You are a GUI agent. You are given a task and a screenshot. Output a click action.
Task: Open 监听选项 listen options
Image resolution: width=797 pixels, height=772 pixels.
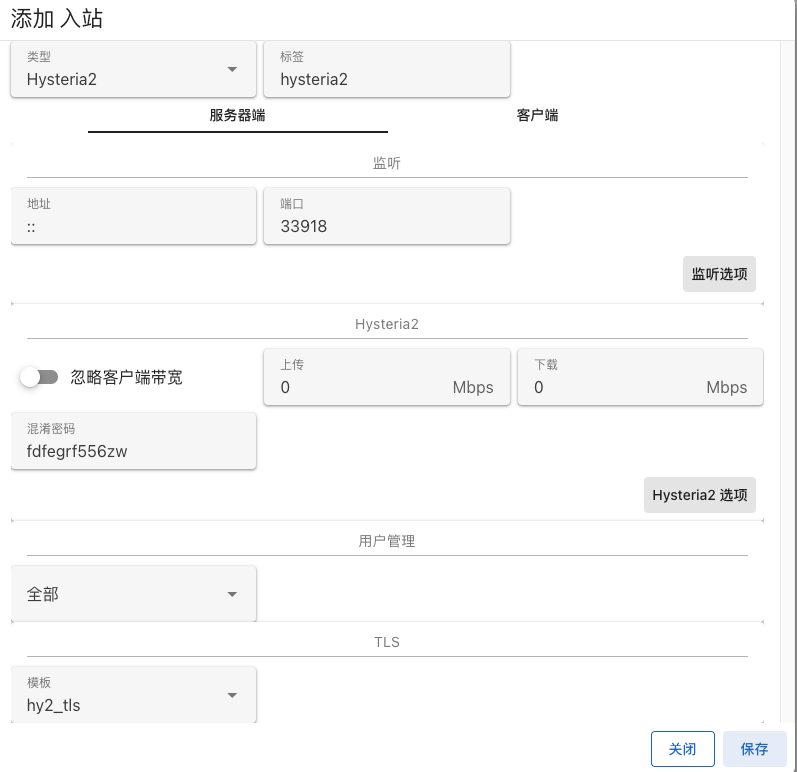point(719,274)
